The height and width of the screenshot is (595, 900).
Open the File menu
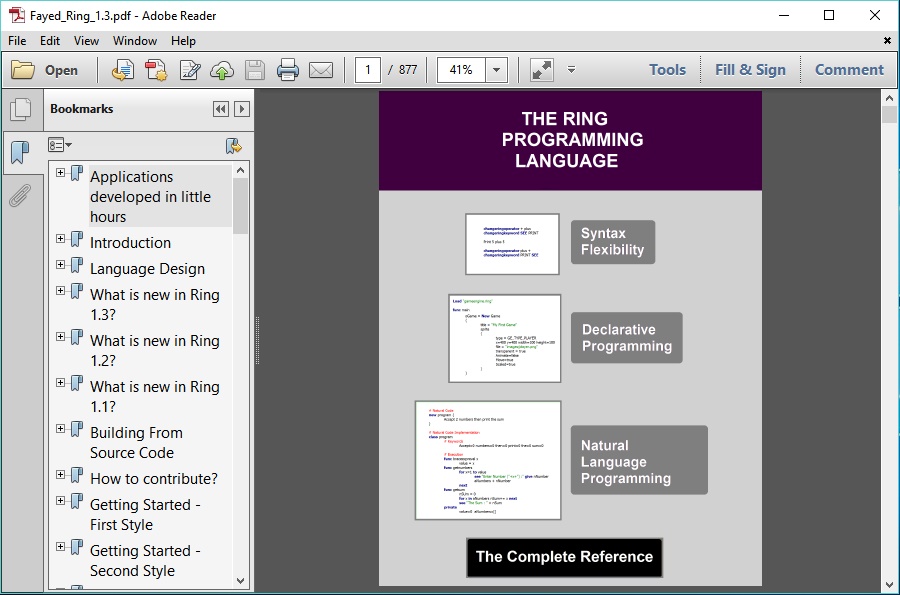click(x=17, y=41)
